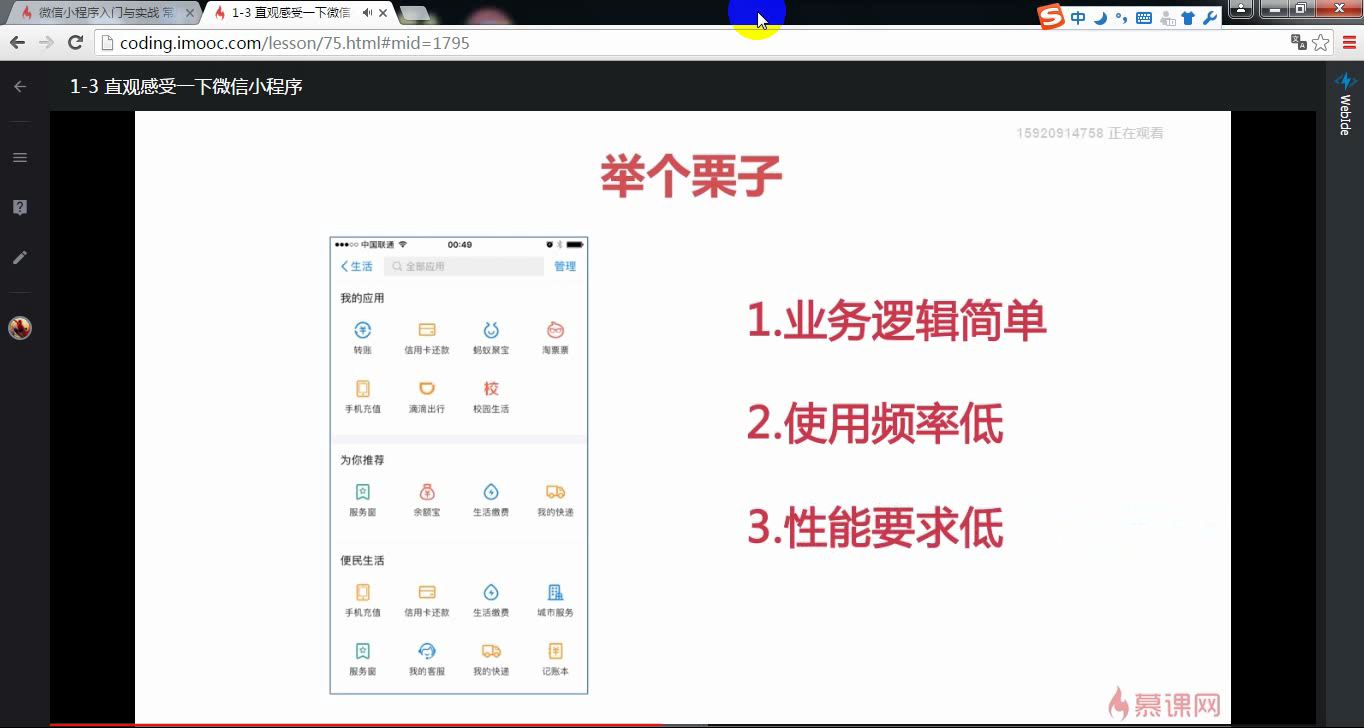Viewport: 1364px width, 728px height.
Task: Open a new browser tab
Action: click(414, 13)
